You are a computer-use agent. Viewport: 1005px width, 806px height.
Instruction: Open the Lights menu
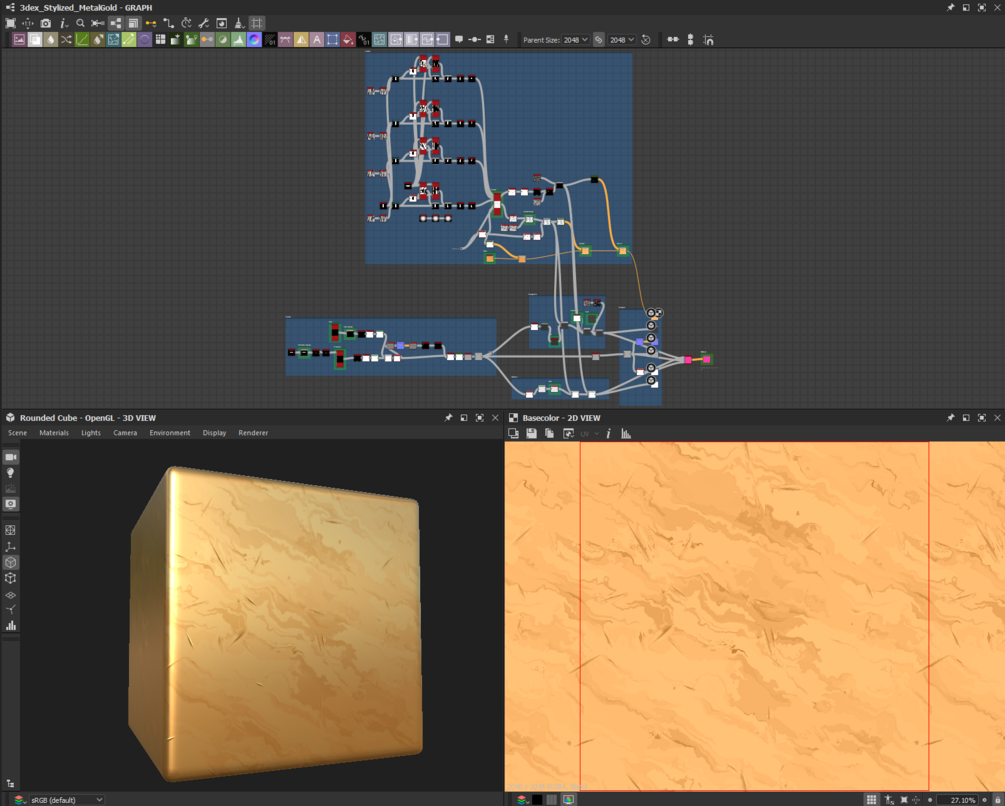pos(91,433)
